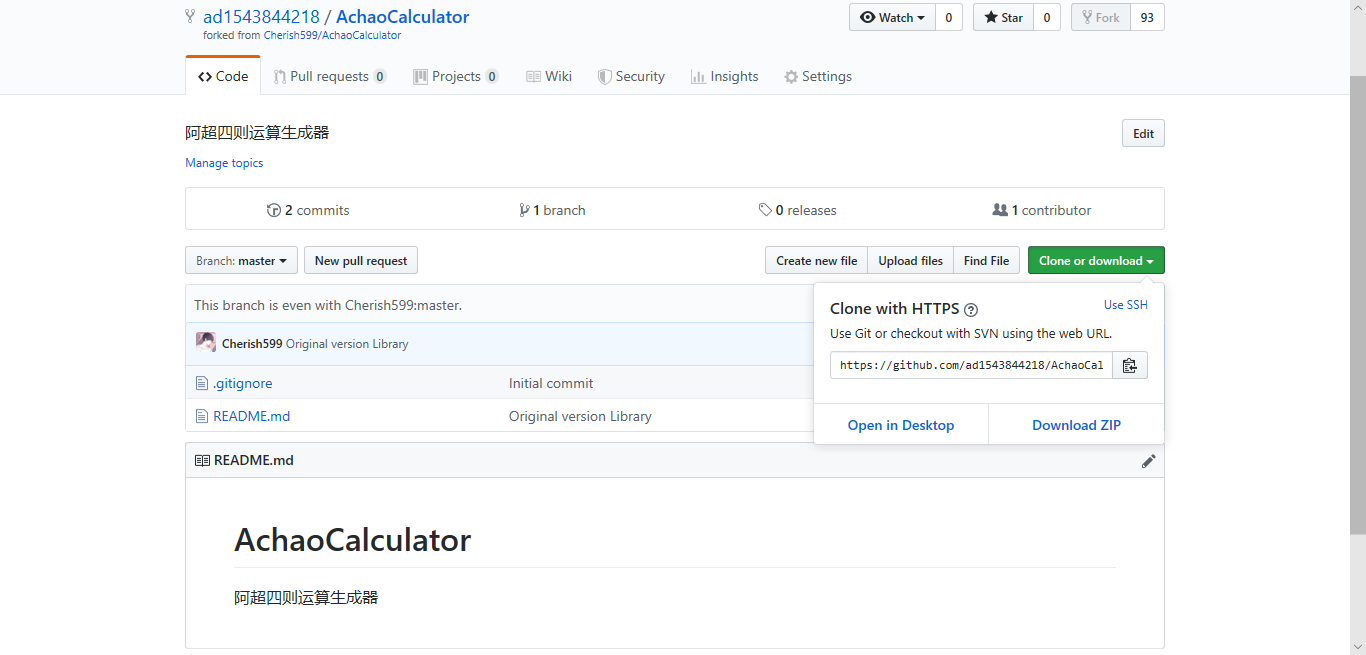This screenshot has width=1366, height=655.
Task: Open the ad1543844218 user link
Action: pos(261,16)
